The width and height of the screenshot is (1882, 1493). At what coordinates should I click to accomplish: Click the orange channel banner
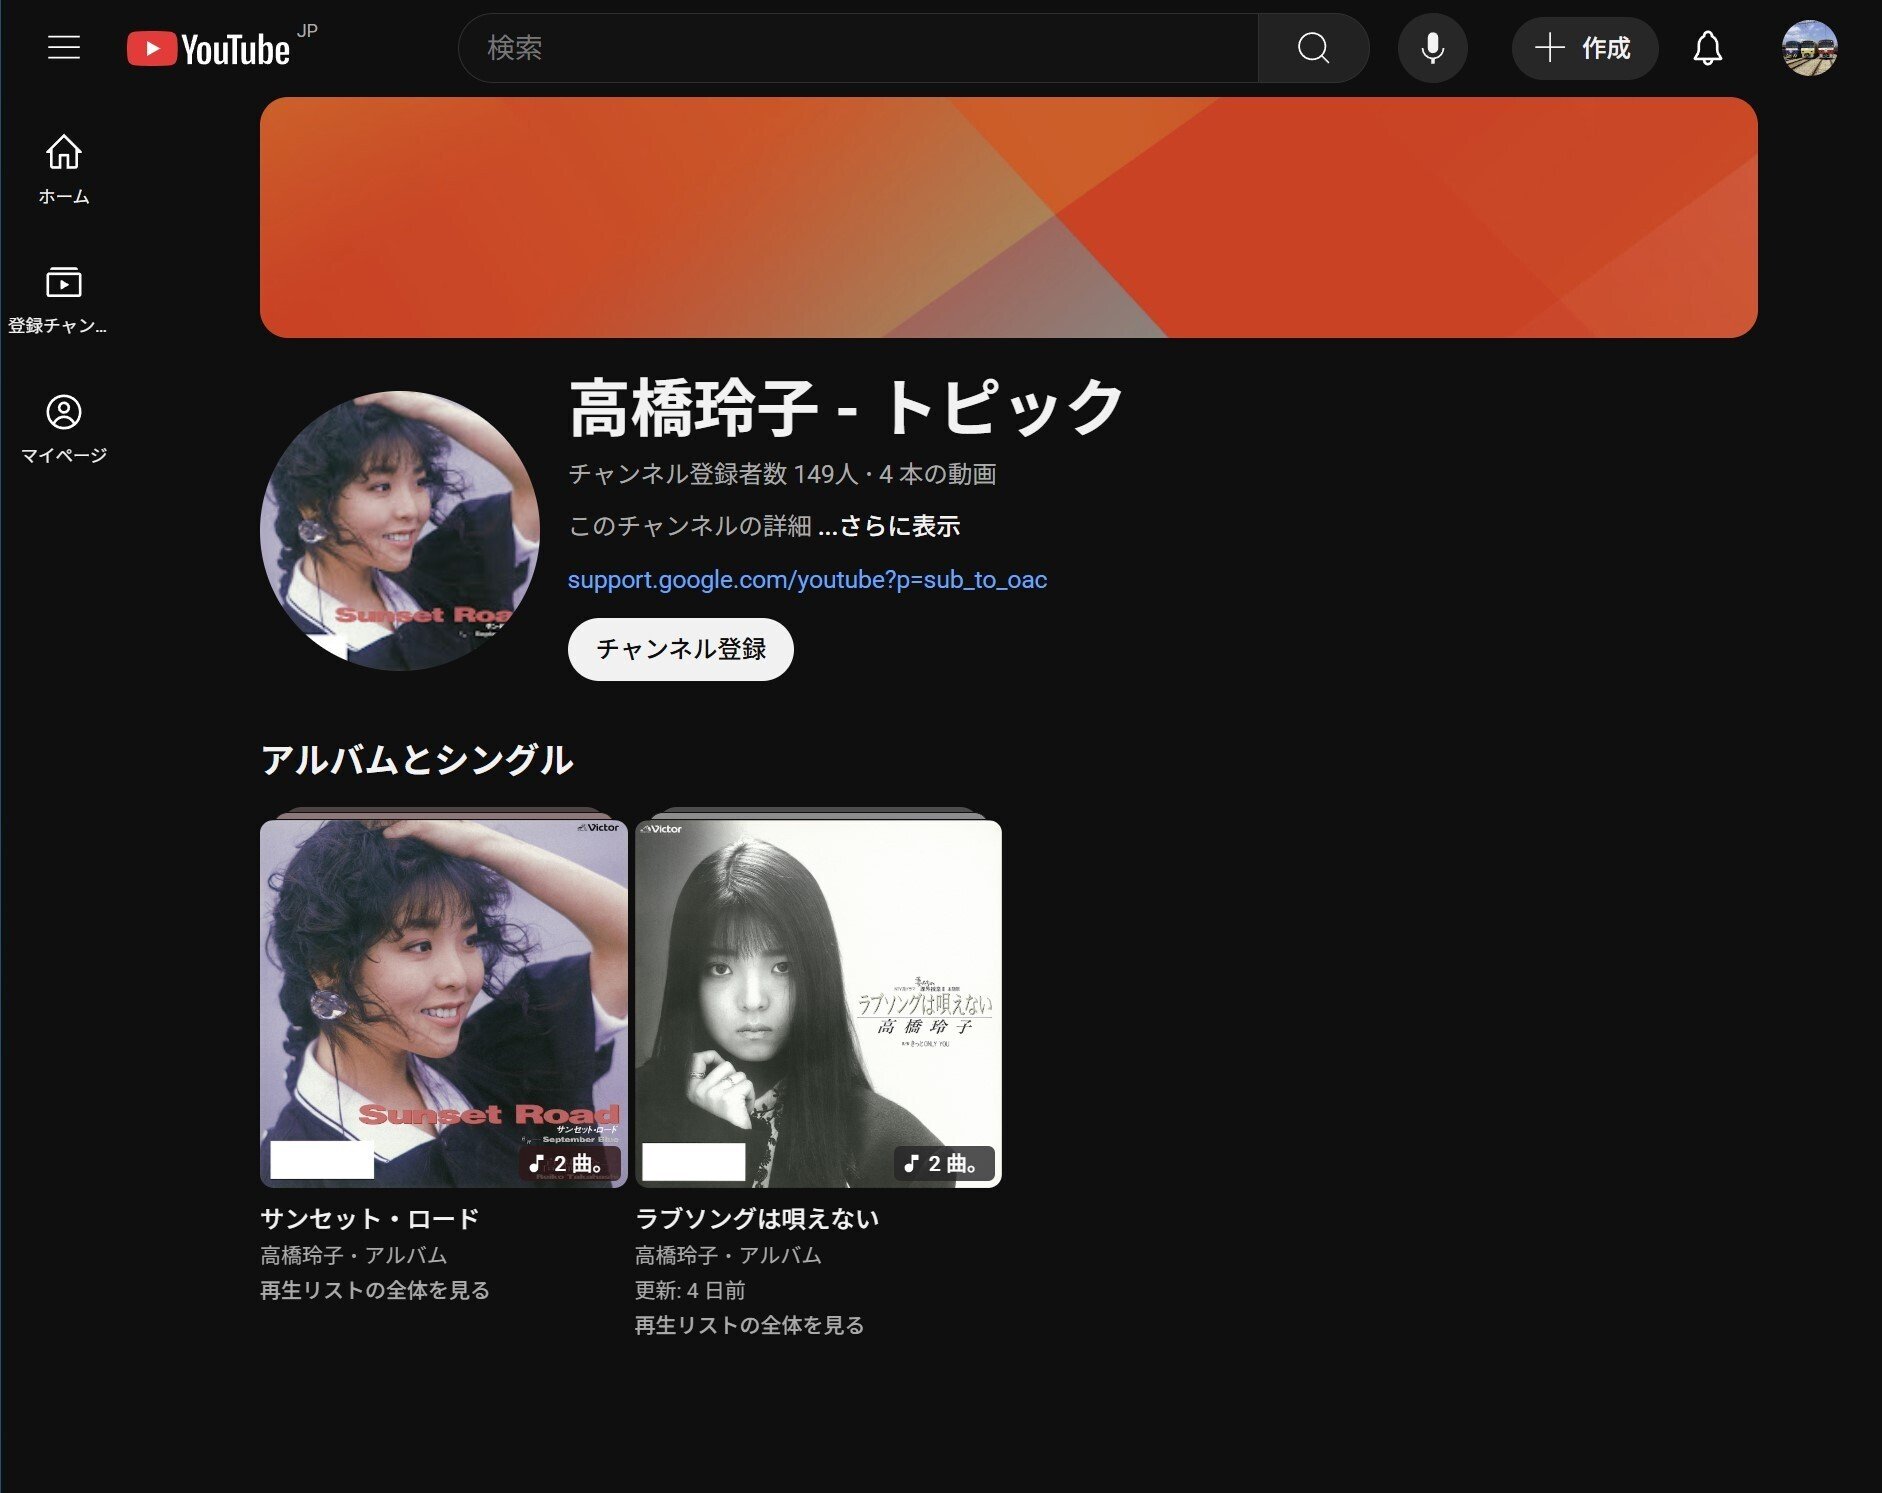tap(1008, 217)
